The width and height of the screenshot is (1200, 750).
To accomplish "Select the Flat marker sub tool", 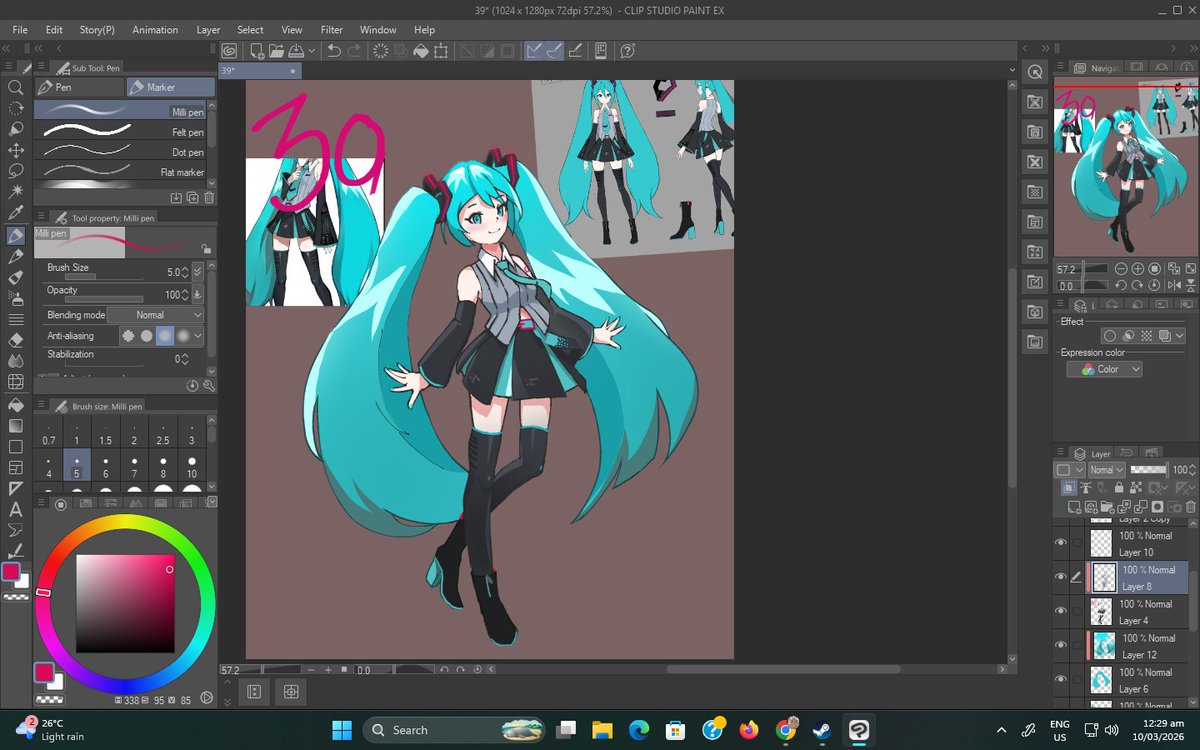I will (x=120, y=172).
